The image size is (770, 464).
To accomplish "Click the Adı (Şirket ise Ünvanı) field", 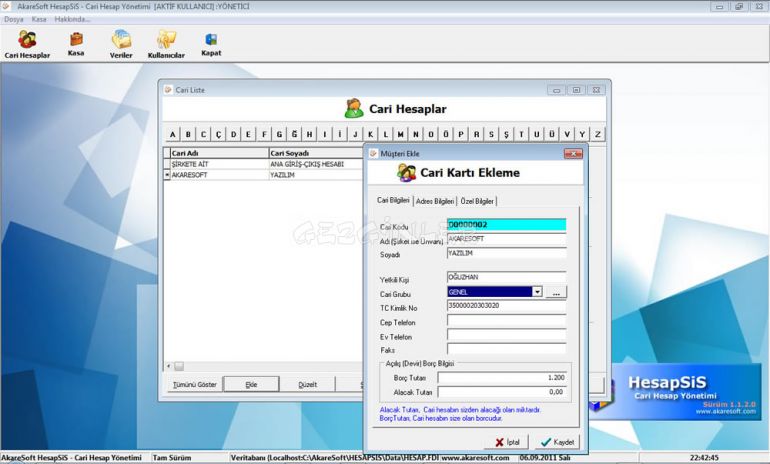I will [x=506, y=239].
